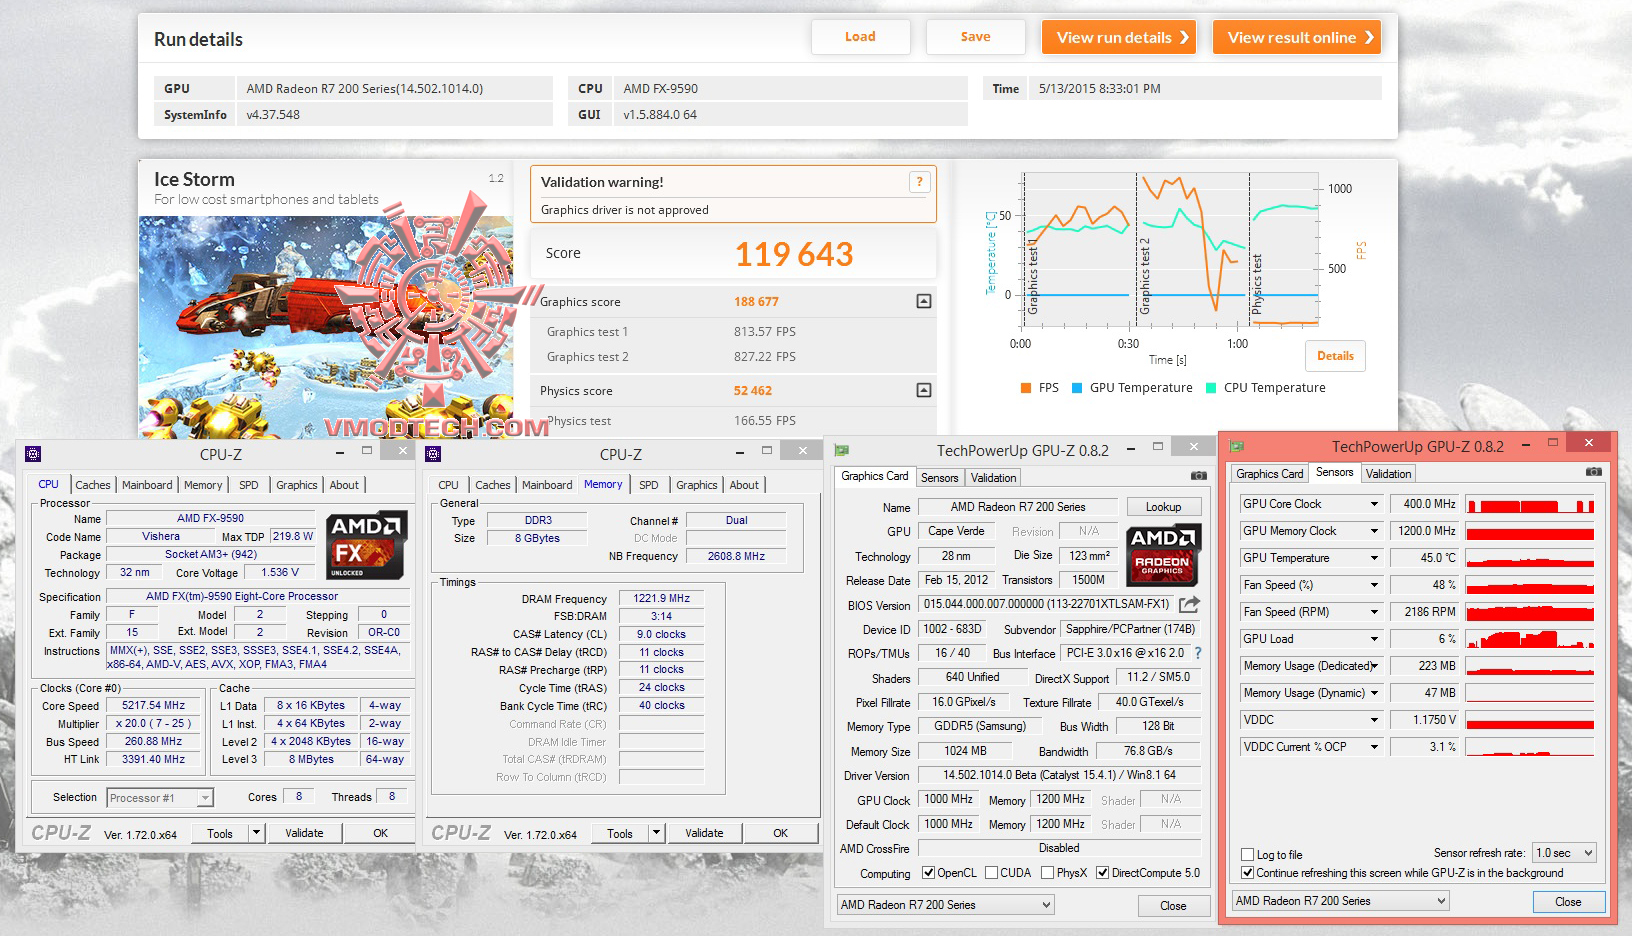Click the title bar icon of the GPU-Z Sensors window
1632x936 pixels.
pyautogui.click(x=1237, y=446)
